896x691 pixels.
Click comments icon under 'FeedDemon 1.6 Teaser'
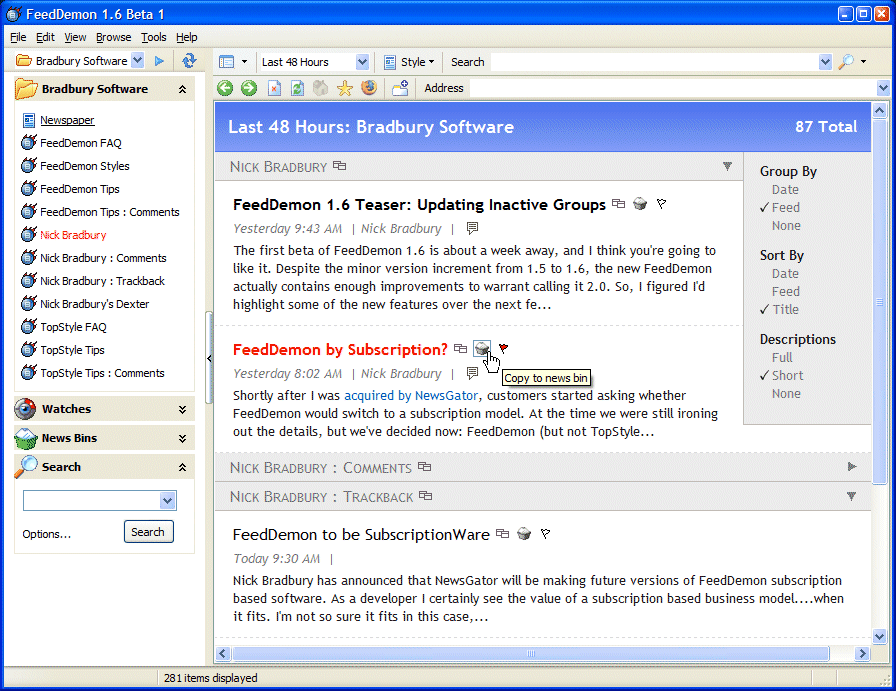pyautogui.click(x=472, y=229)
